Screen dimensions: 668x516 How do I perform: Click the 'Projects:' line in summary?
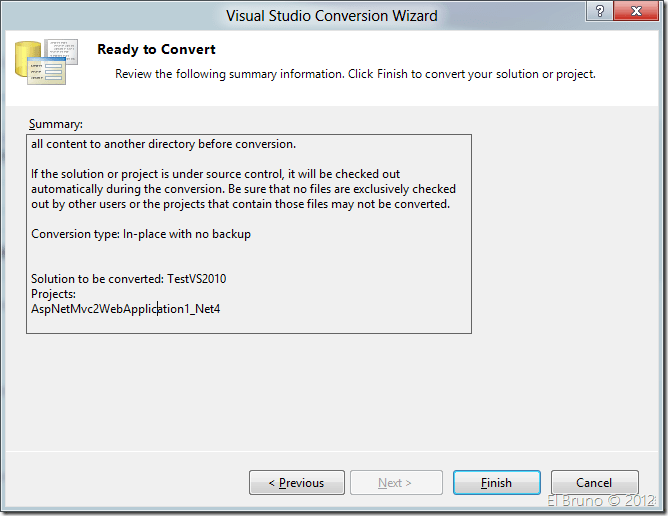[54, 295]
